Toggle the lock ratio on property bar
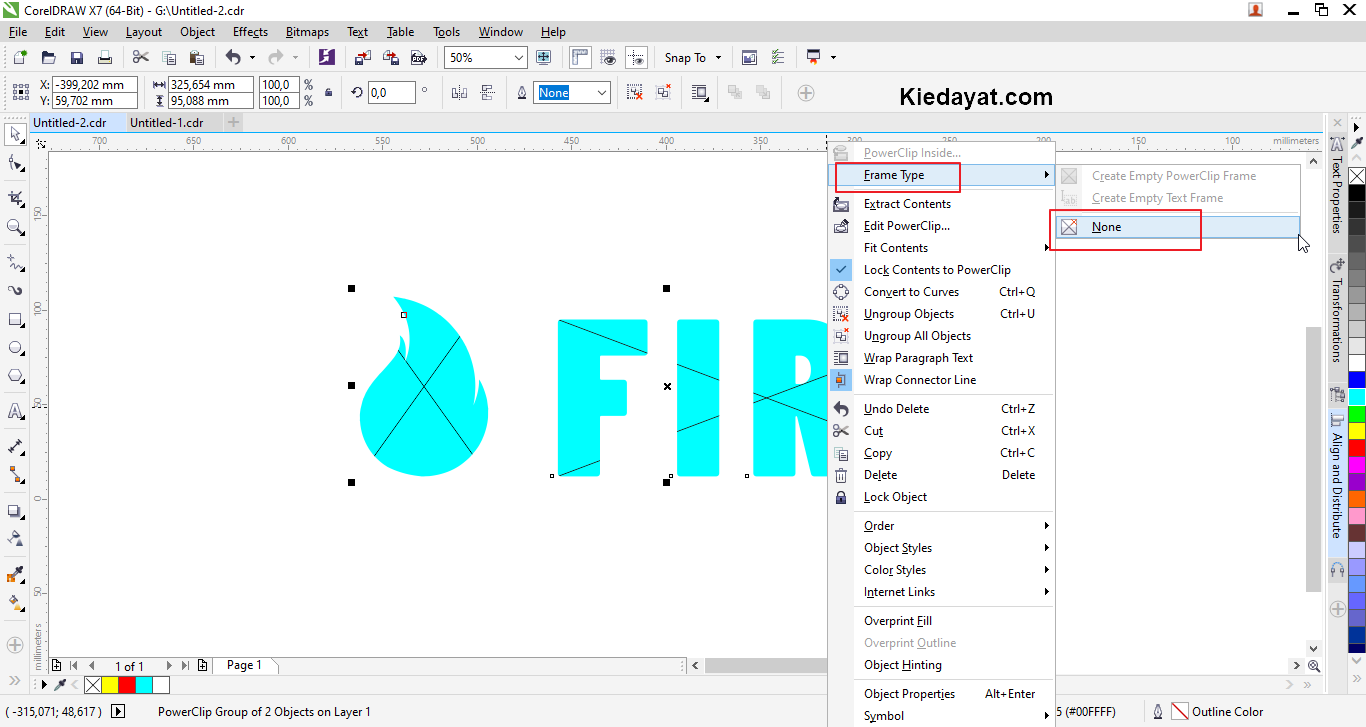The height and width of the screenshot is (727, 1366). 328,92
